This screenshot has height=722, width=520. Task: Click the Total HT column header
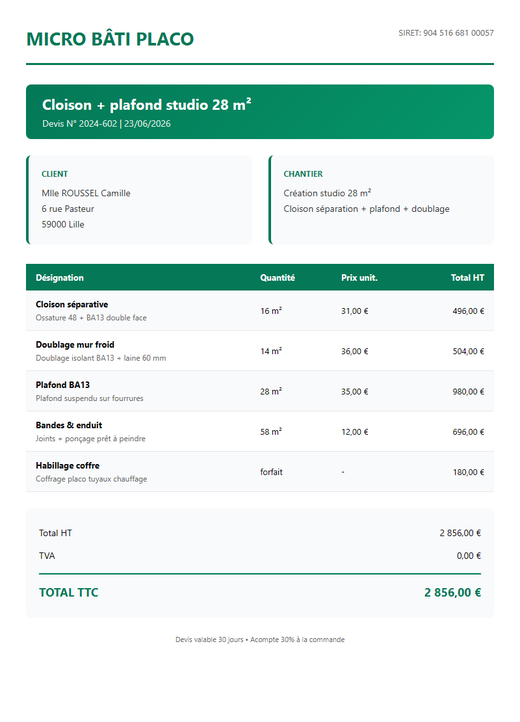(467, 278)
